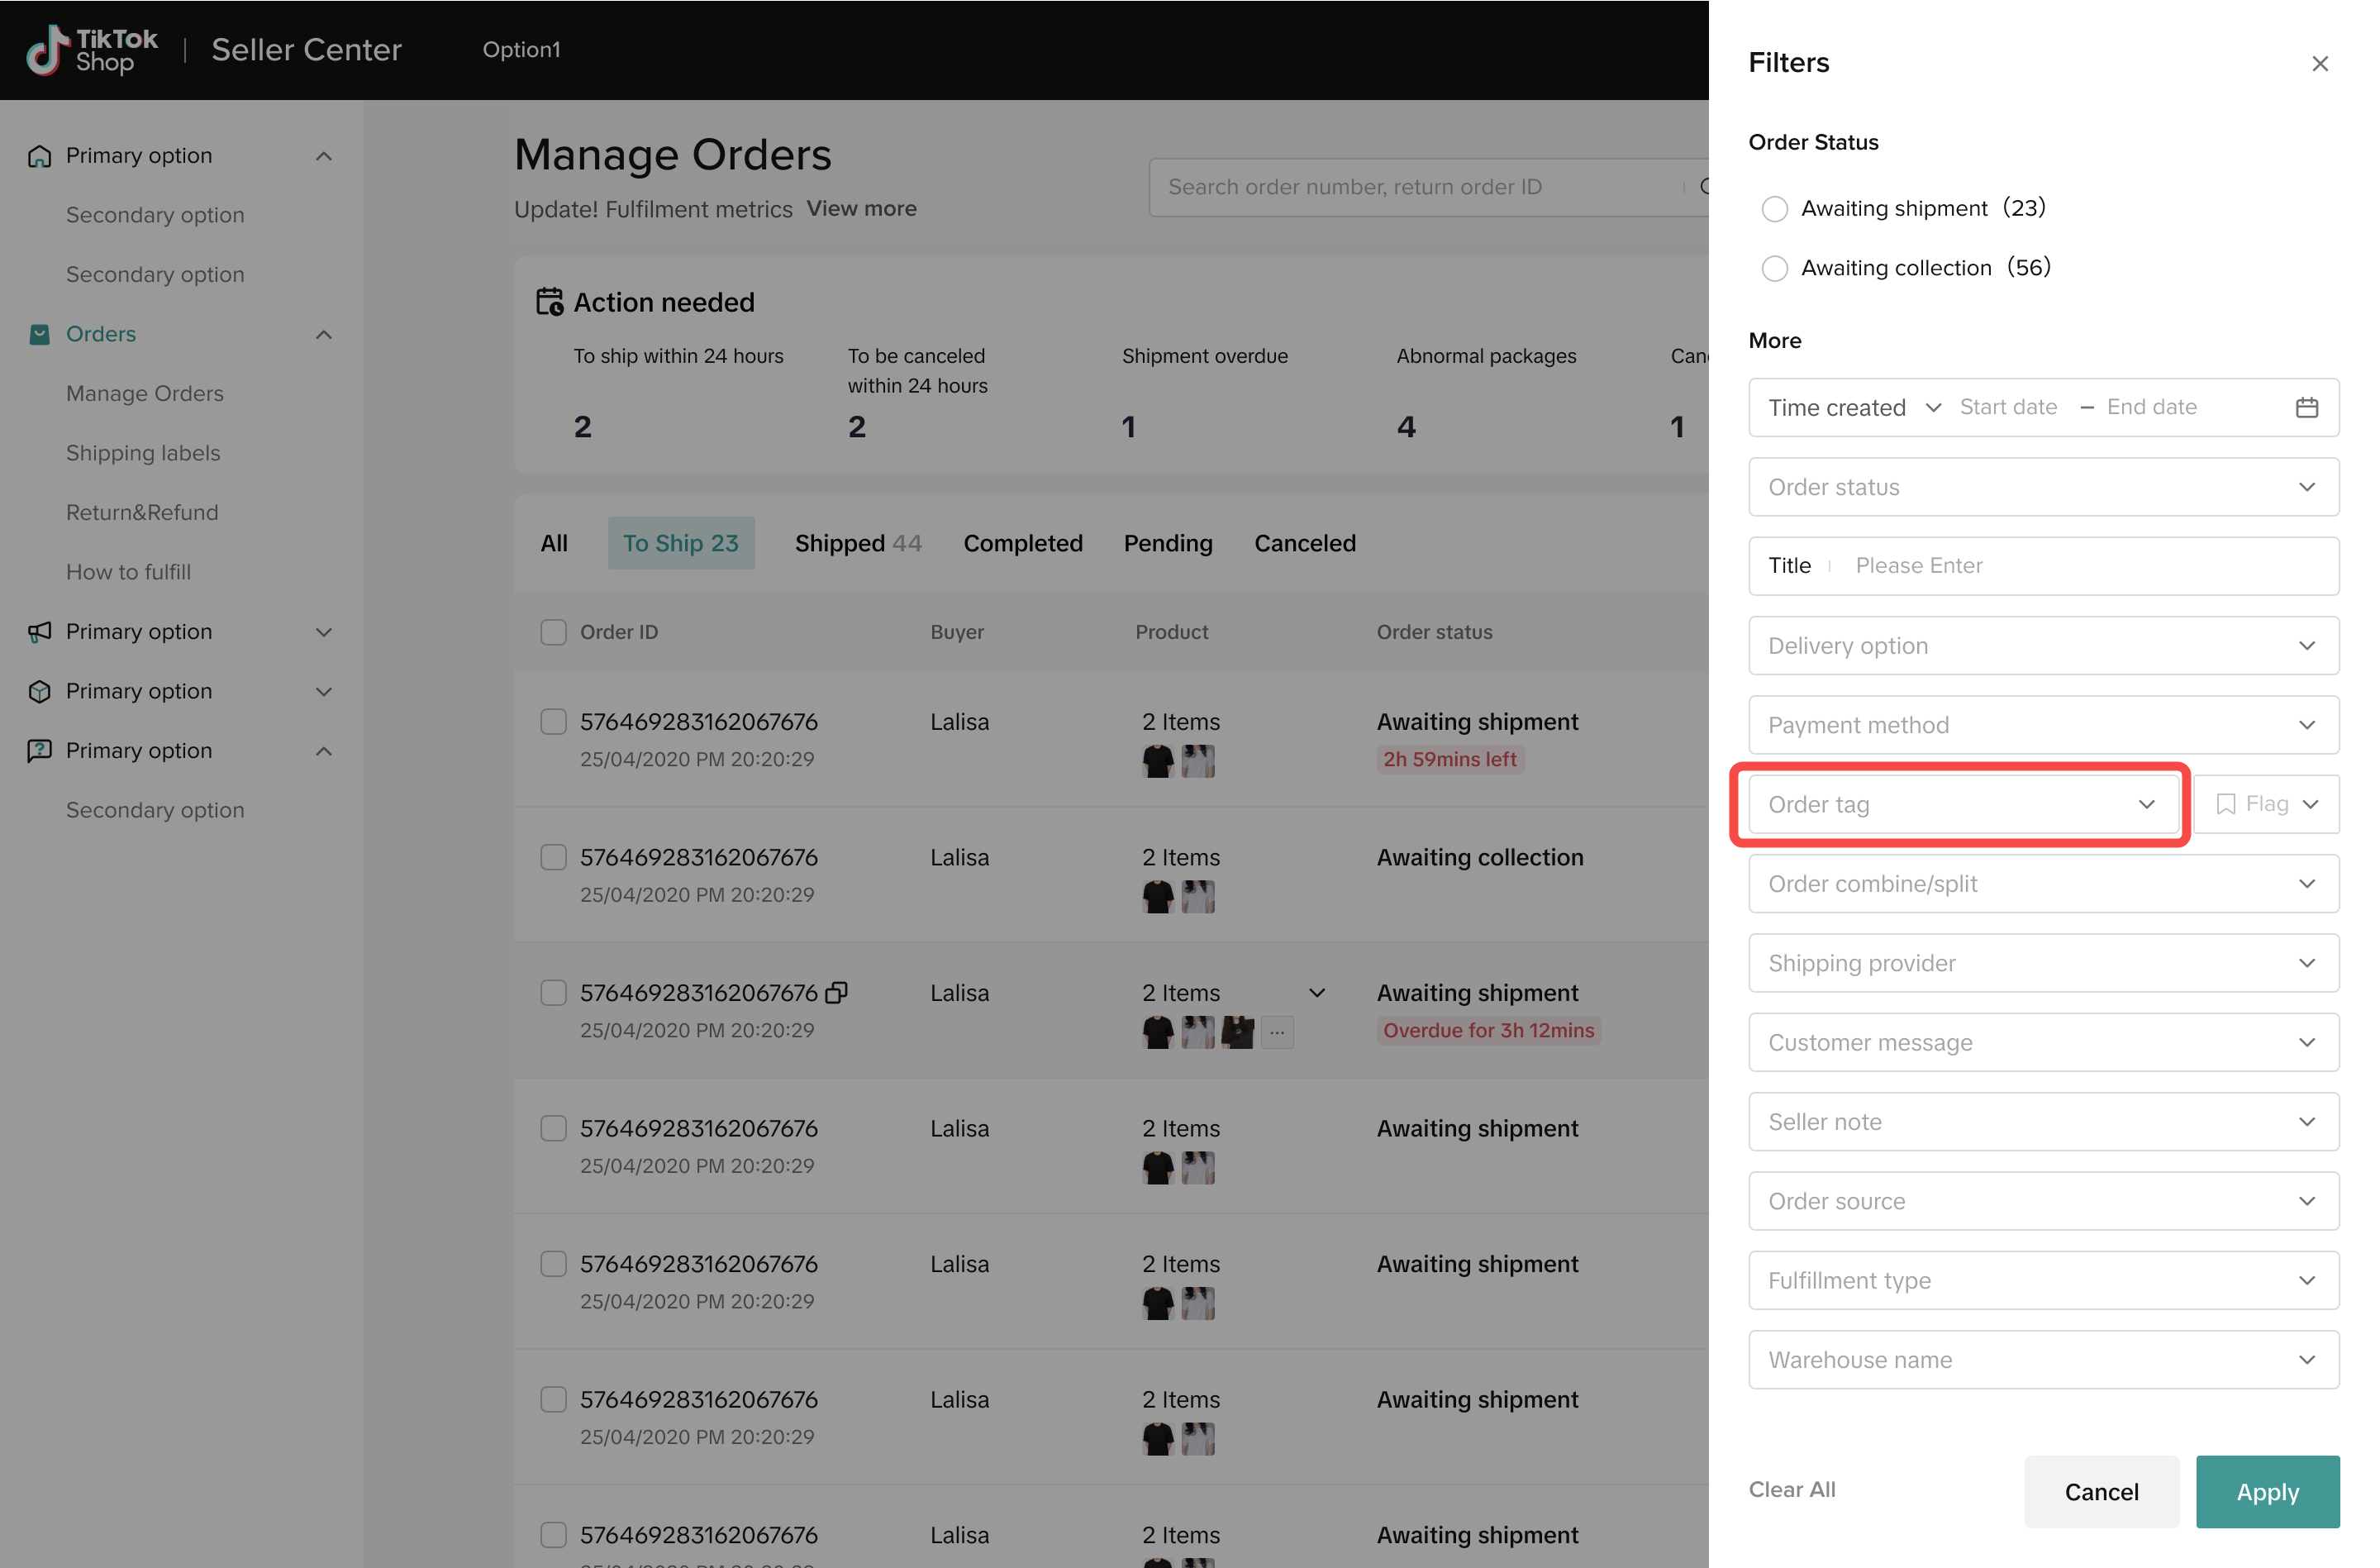Check the select-all Order ID checkbox
2380x1568 pixels.
click(x=553, y=632)
